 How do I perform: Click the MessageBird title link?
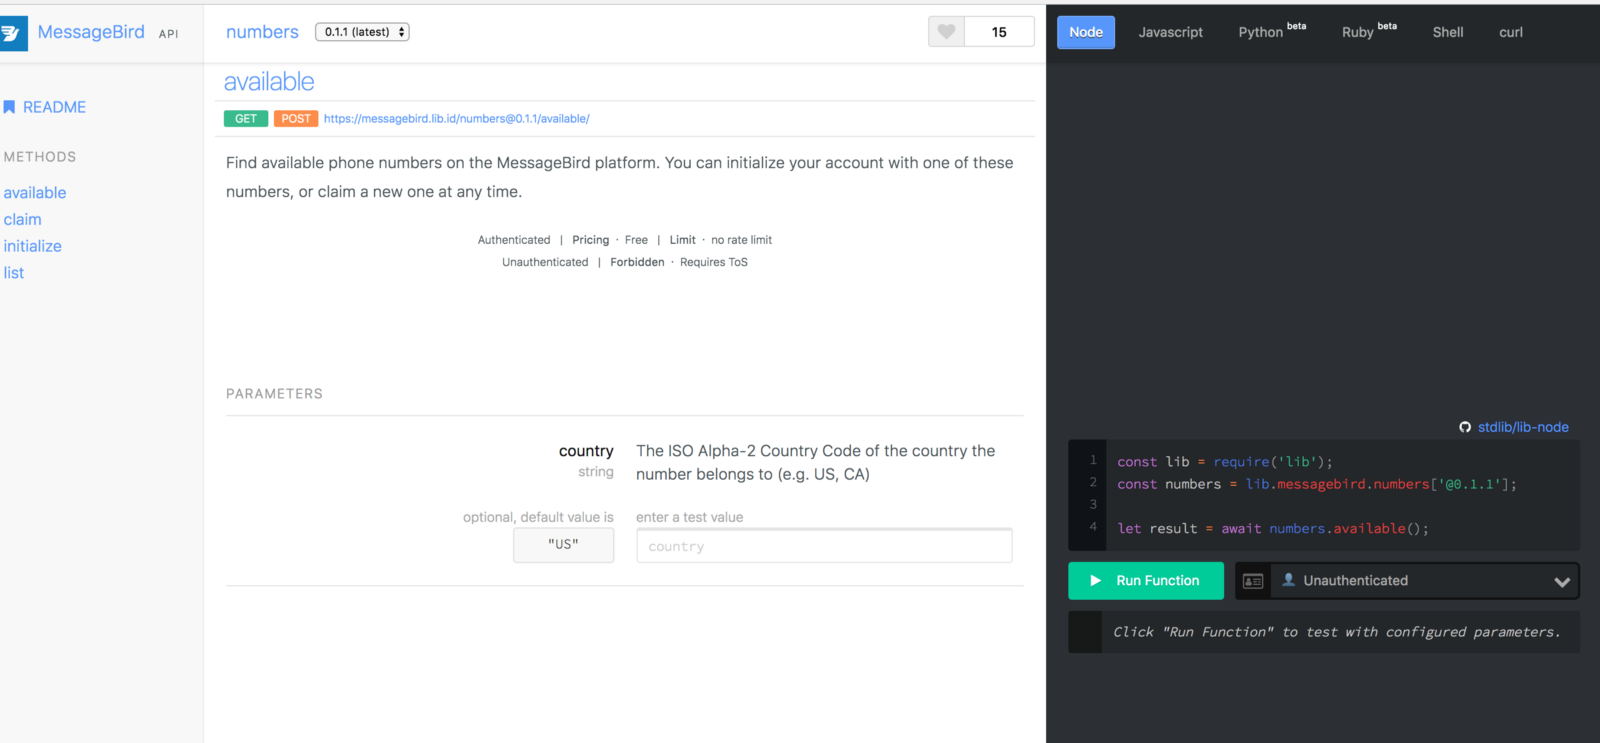click(x=91, y=32)
